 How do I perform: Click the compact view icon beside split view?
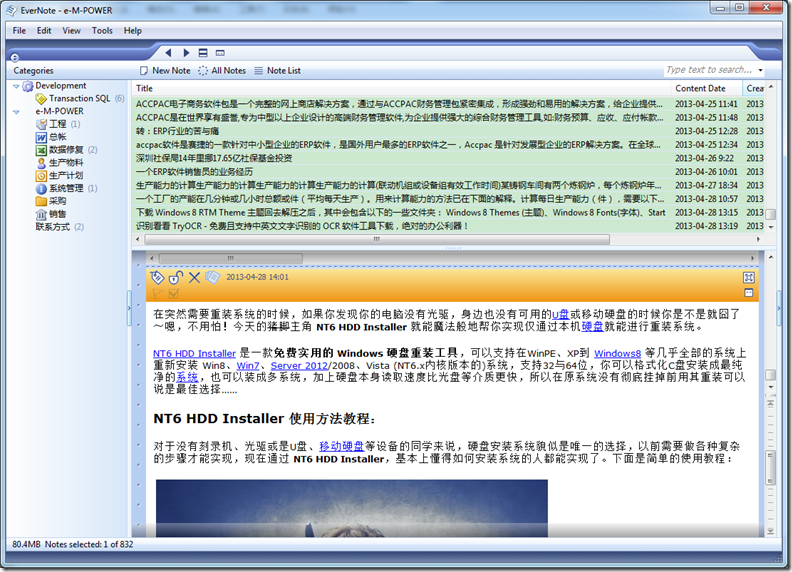tap(220, 53)
